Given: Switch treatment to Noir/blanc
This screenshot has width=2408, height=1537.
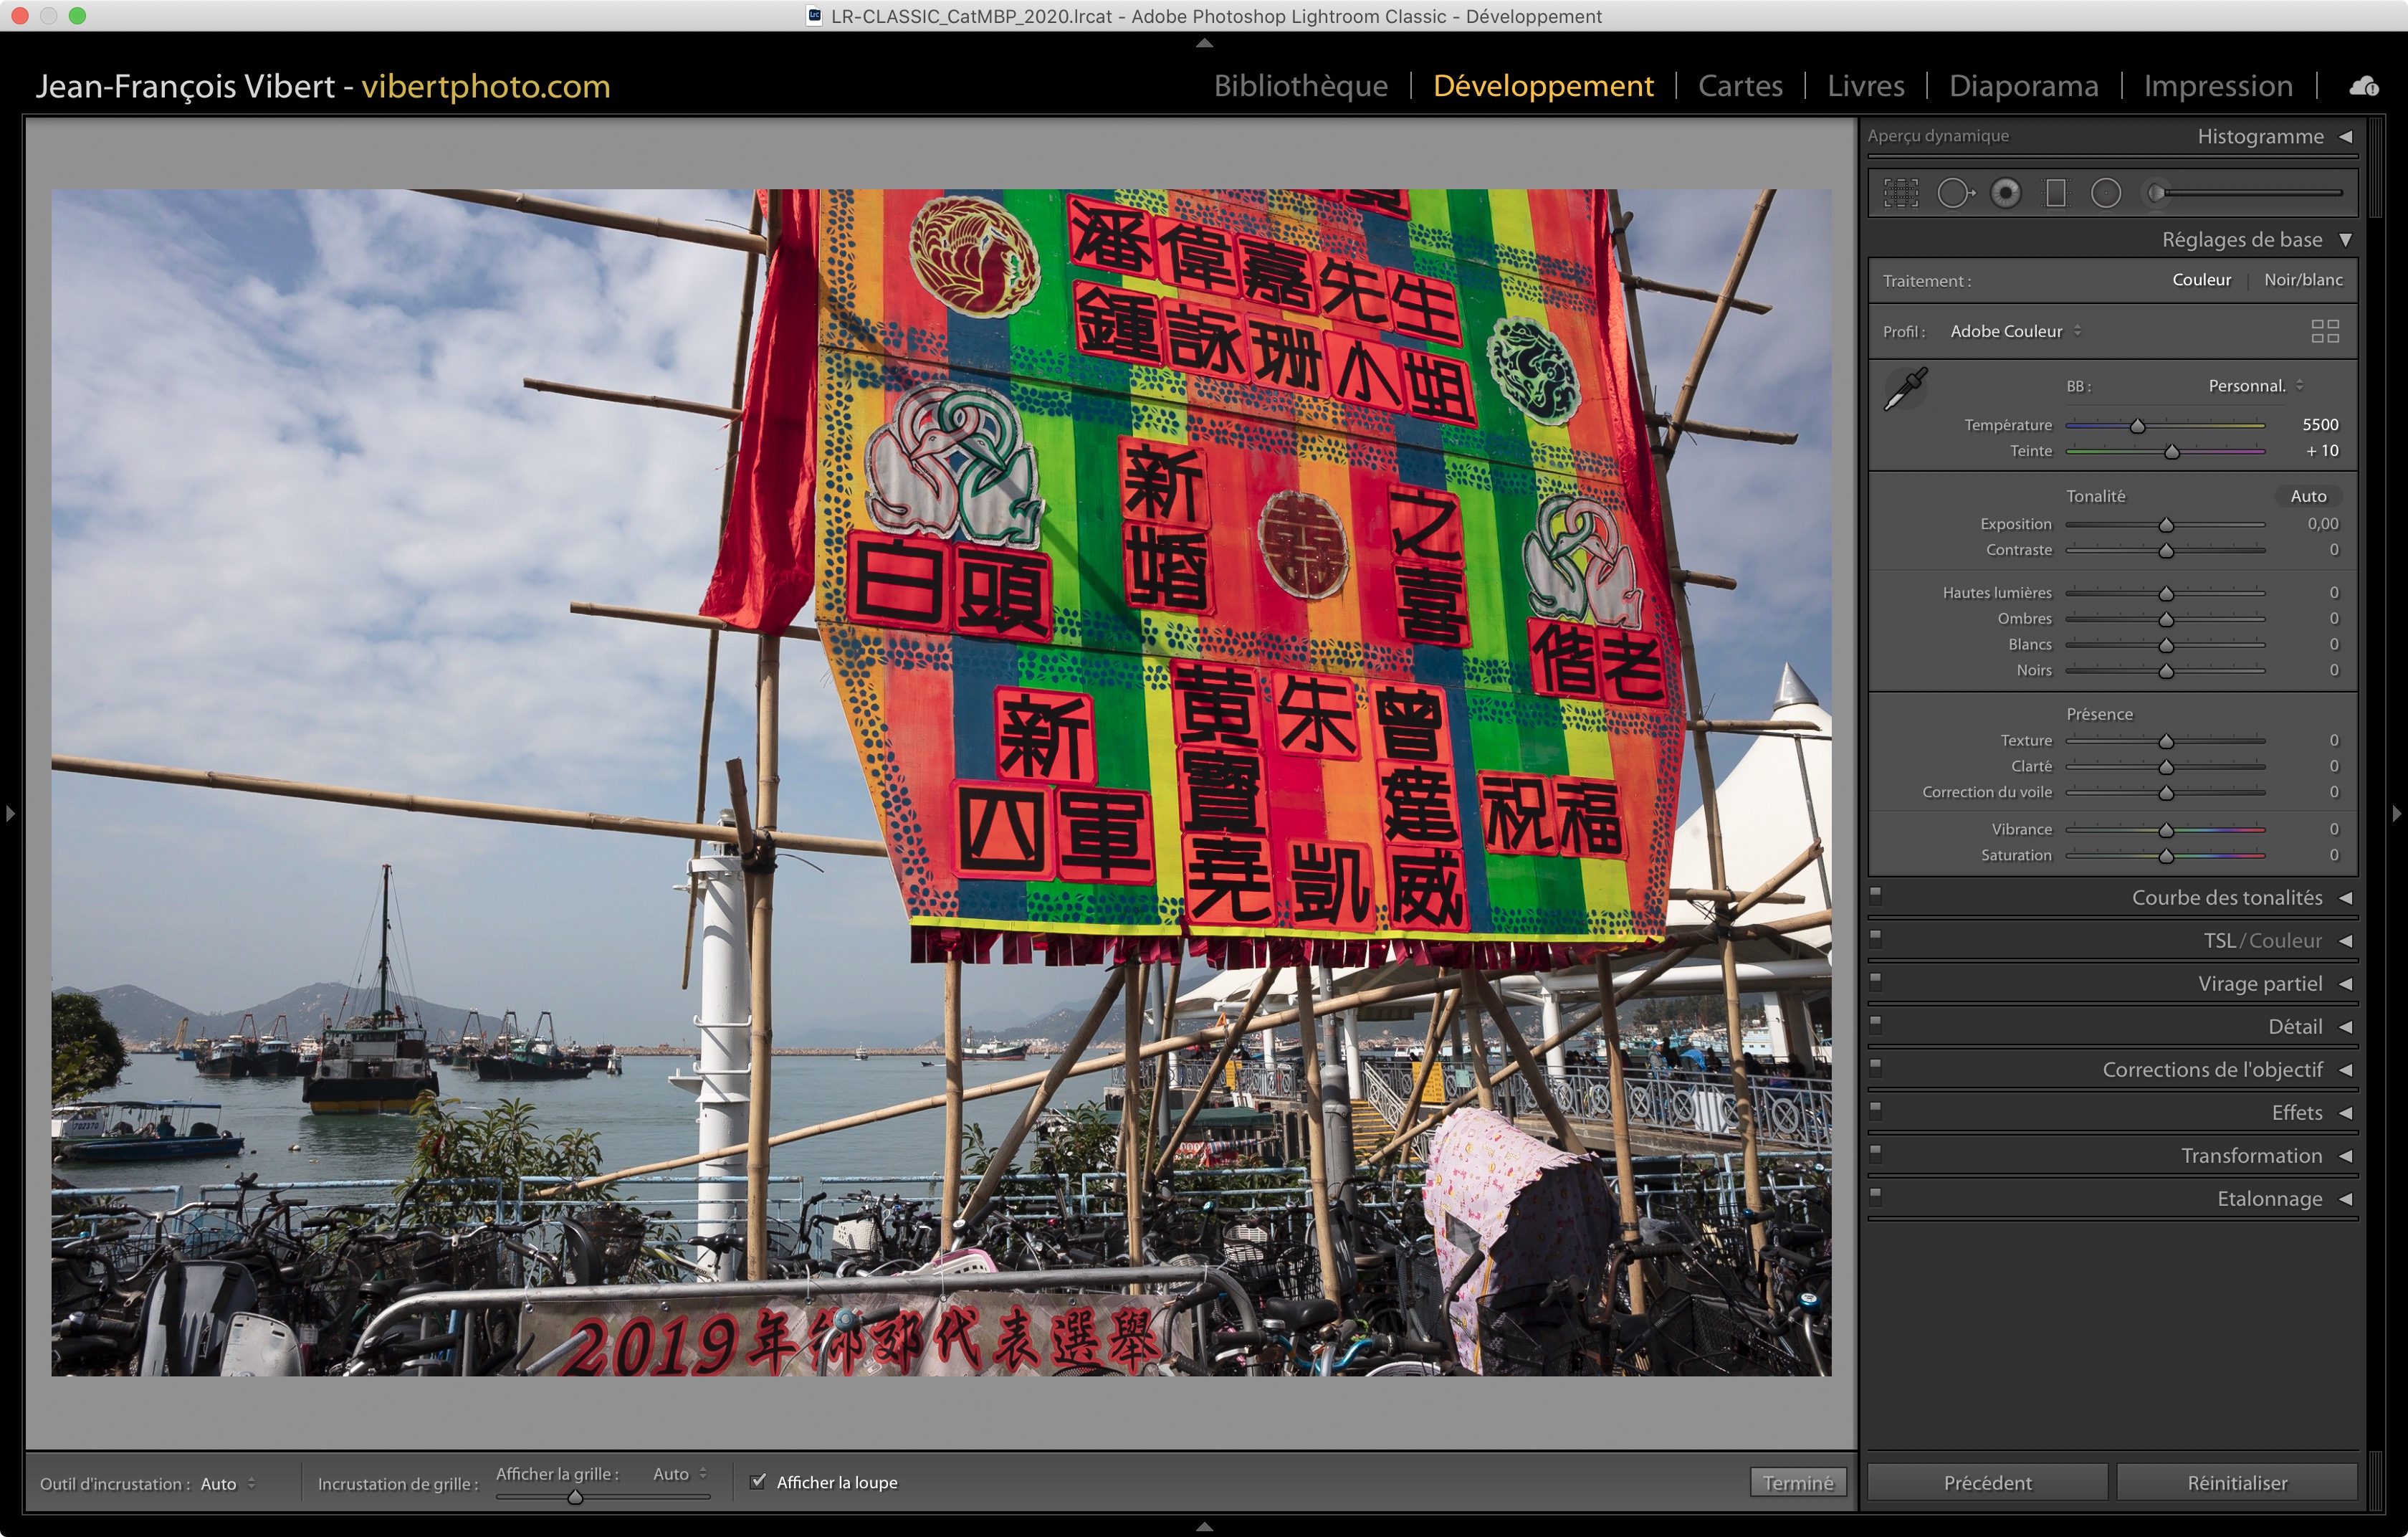Looking at the screenshot, I should (2303, 280).
